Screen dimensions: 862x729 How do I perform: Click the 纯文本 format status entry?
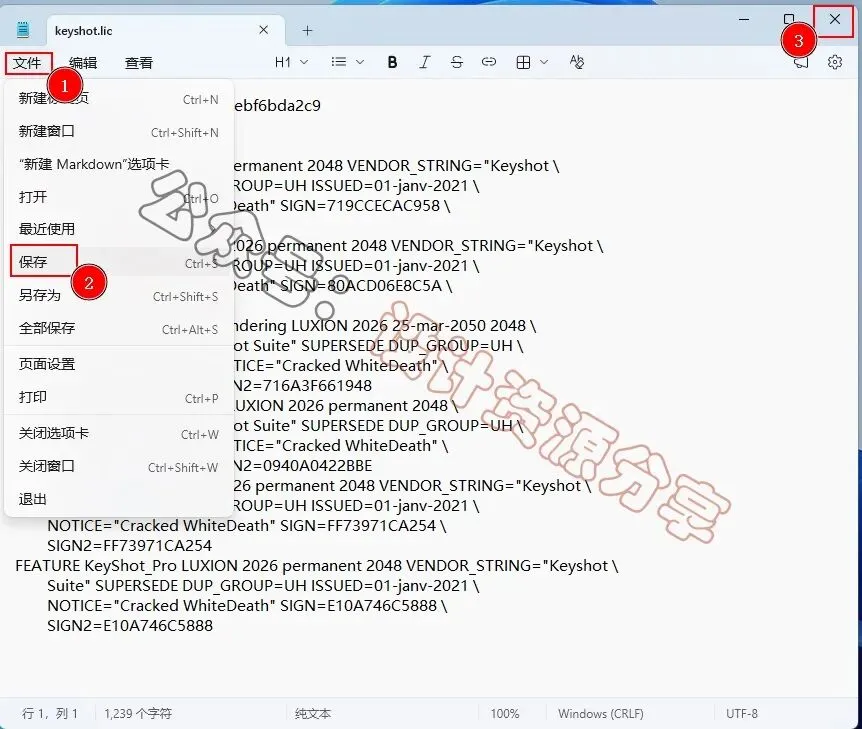[x=313, y=714]
